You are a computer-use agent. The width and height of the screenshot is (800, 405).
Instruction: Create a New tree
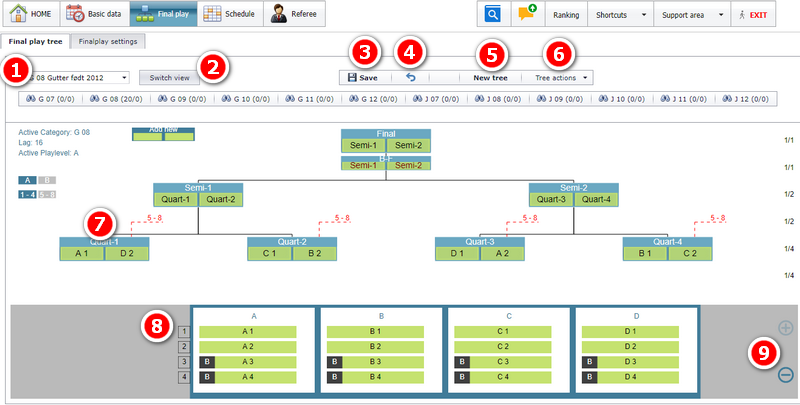[490, 78]
